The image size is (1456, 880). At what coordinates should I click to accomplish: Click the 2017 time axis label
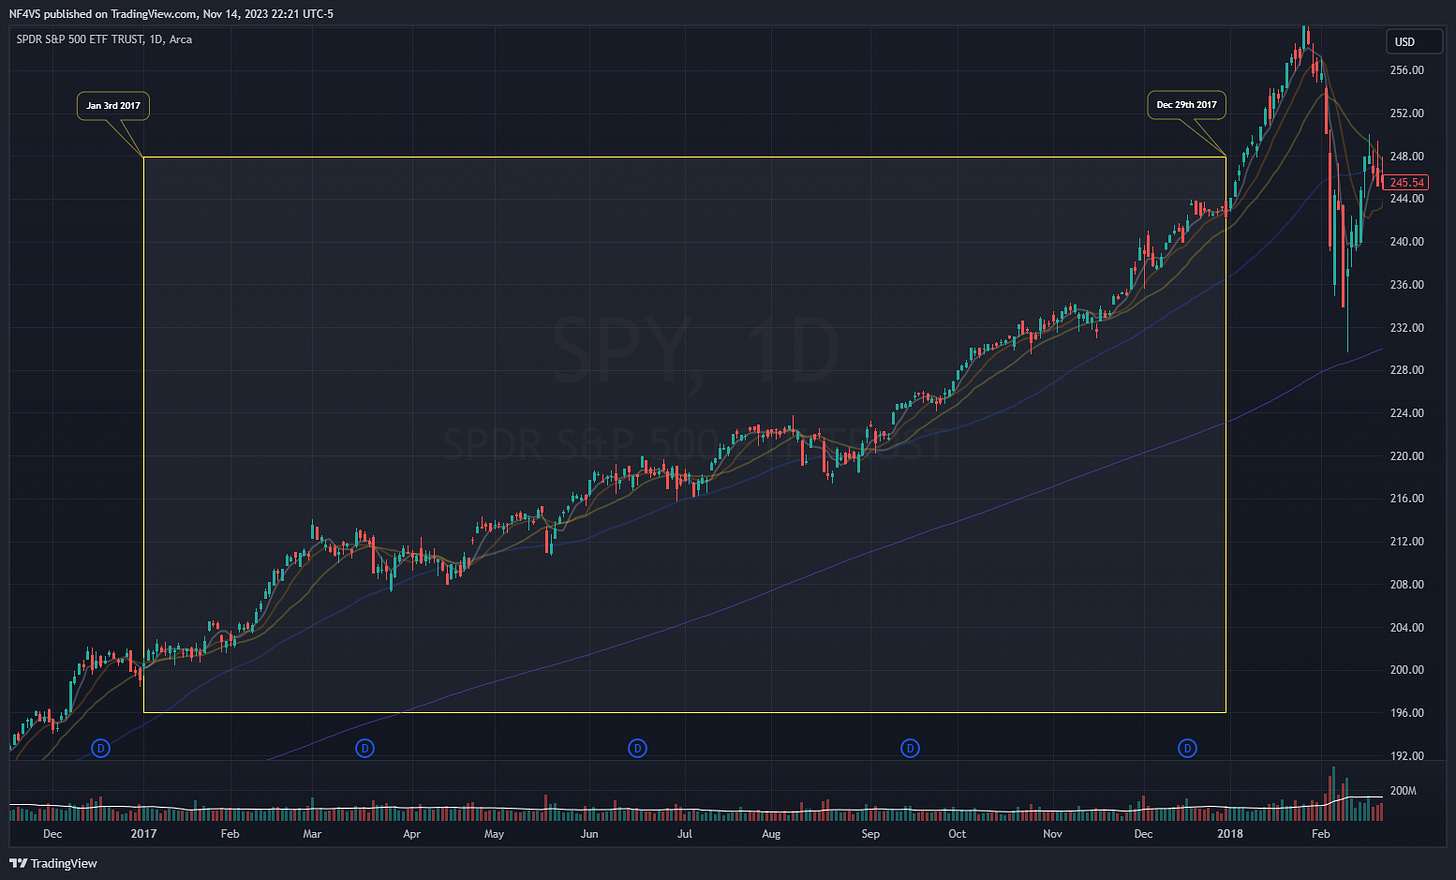point(144,834)
